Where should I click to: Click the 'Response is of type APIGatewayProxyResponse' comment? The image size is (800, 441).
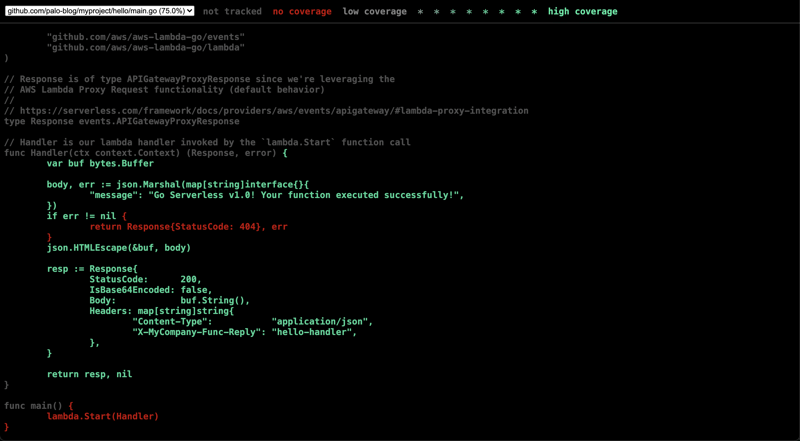(x=199, y=79)
